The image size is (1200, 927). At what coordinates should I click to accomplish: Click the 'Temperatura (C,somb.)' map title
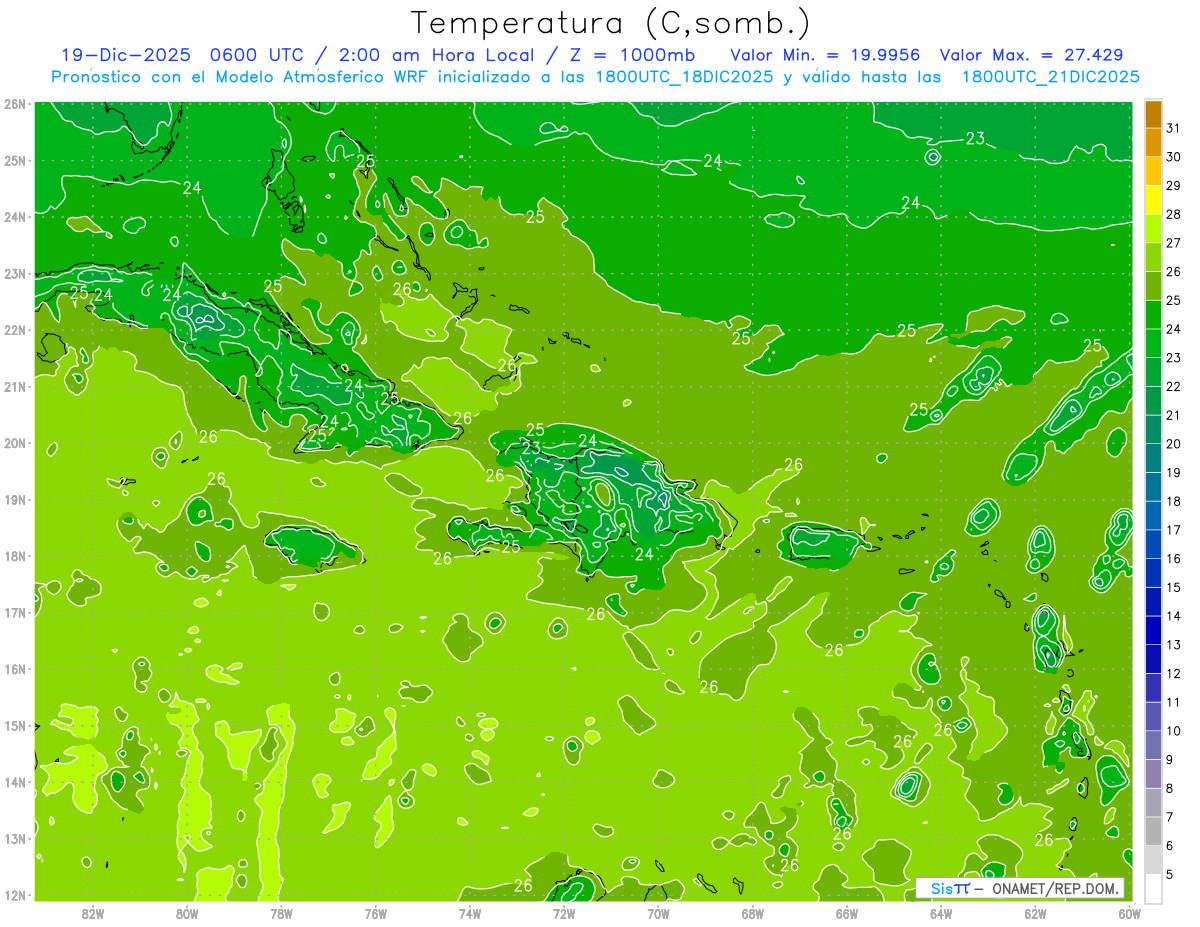611,23
